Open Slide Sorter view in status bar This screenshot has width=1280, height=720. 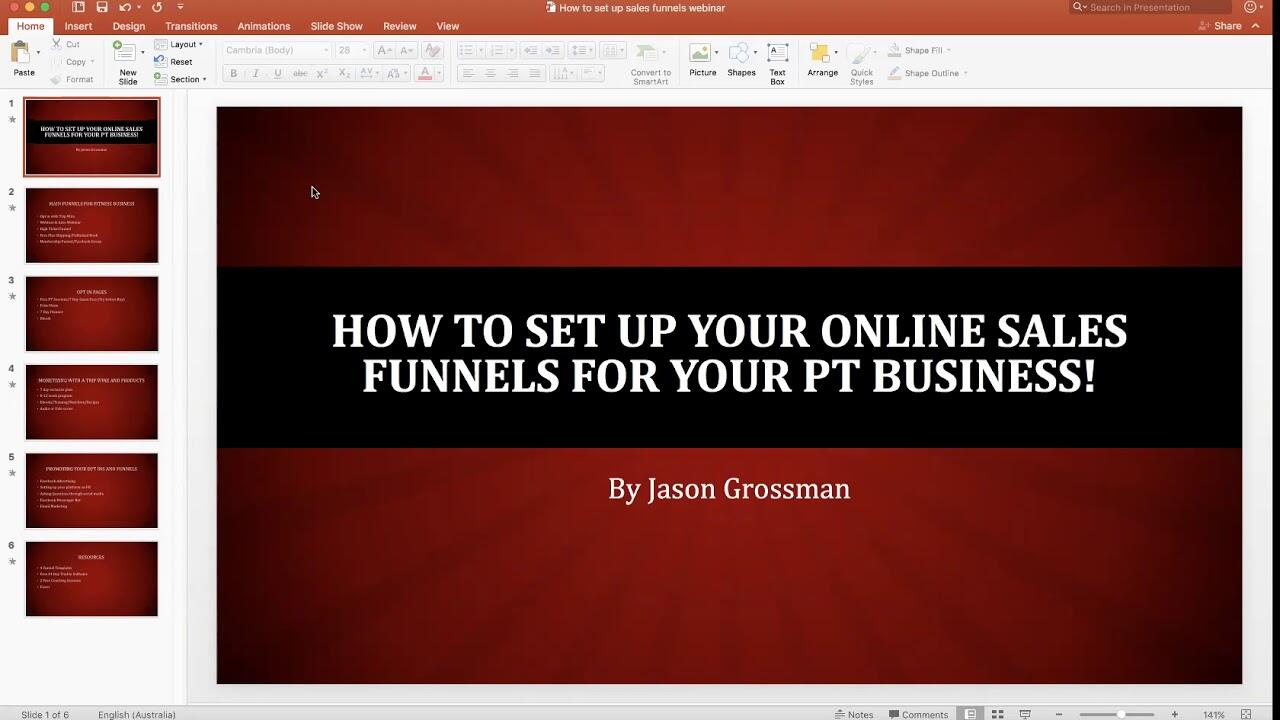click(x=997, y=714)
